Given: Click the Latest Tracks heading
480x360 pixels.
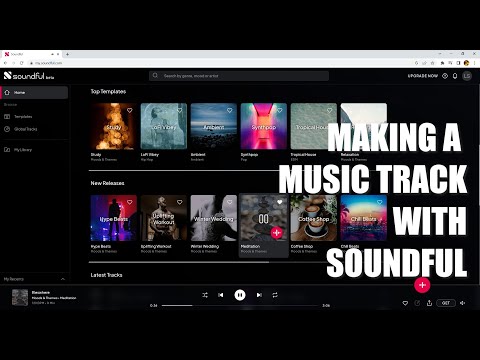Looking at the screenshot, I should (x=106, y=275).
